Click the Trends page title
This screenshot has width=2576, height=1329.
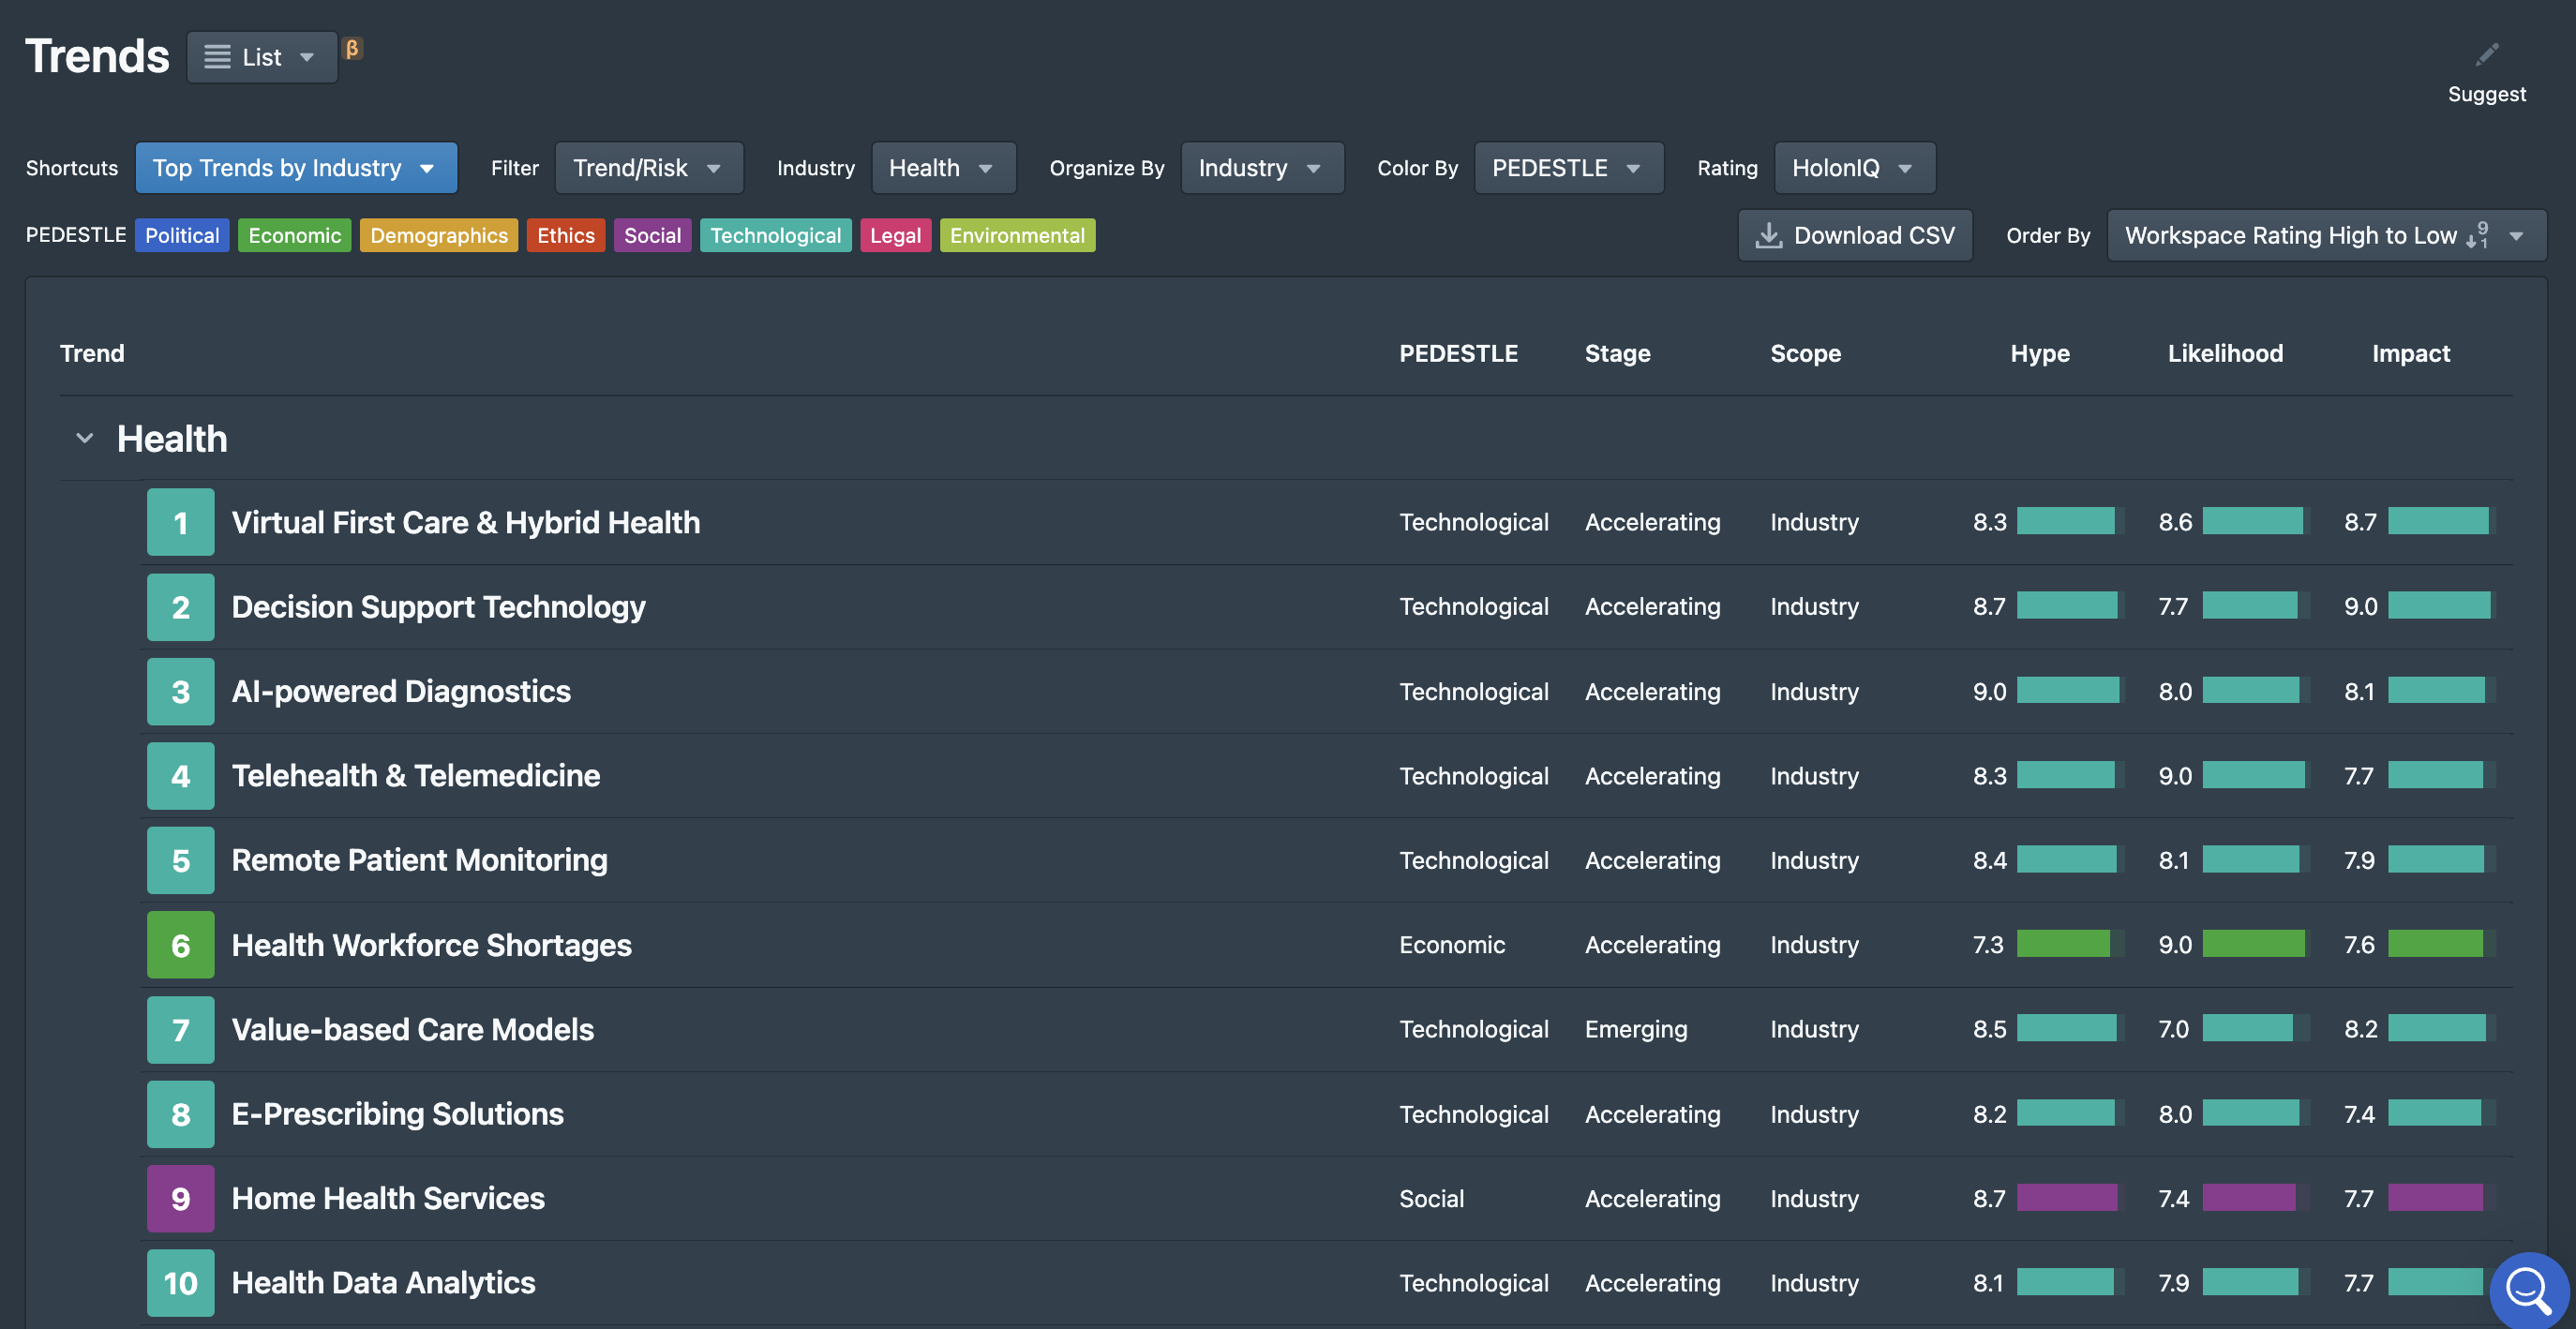[97, 56]
